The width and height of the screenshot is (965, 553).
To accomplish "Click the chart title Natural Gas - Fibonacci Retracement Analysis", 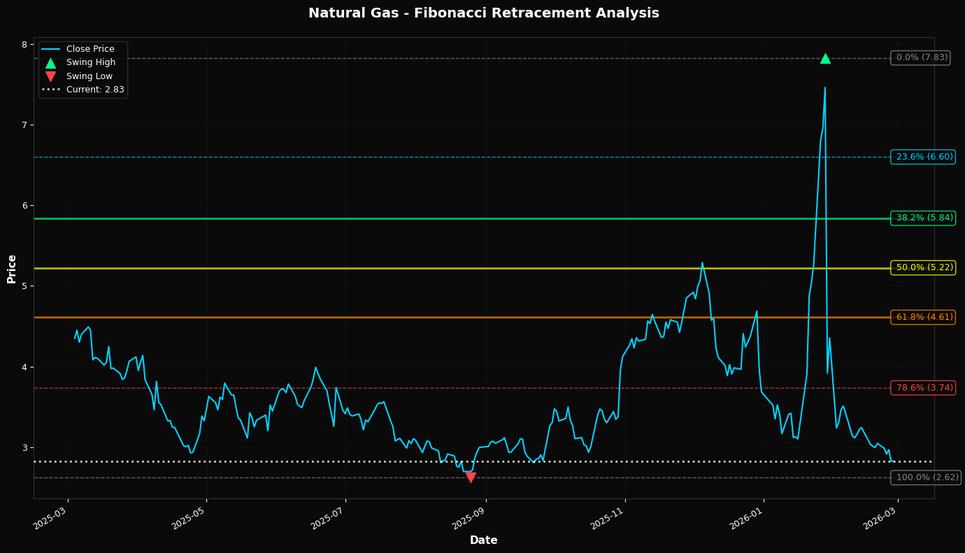I will pyautogui.click(x=484, y=13).
